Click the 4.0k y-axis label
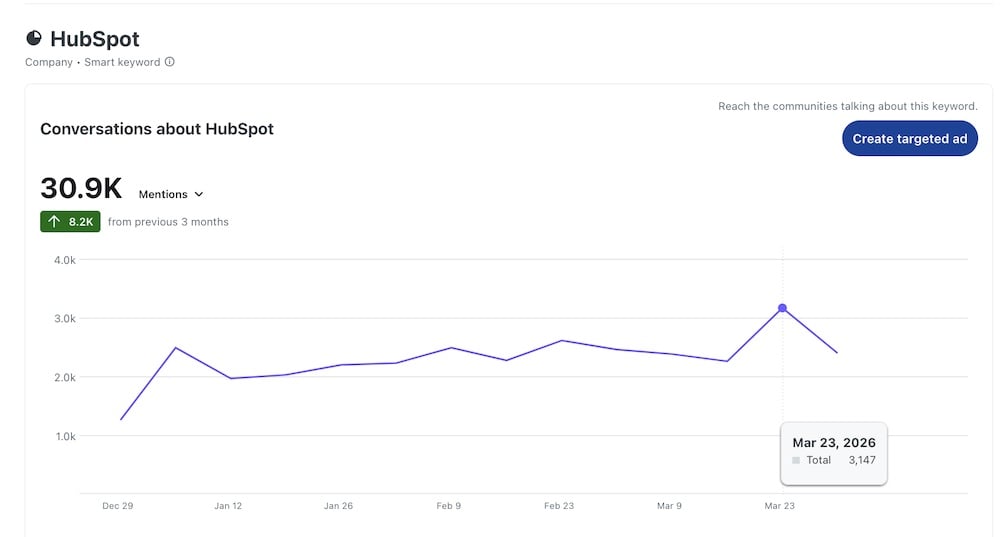Viewport: 1000px width, 537px height. click(x=64, y=260)
